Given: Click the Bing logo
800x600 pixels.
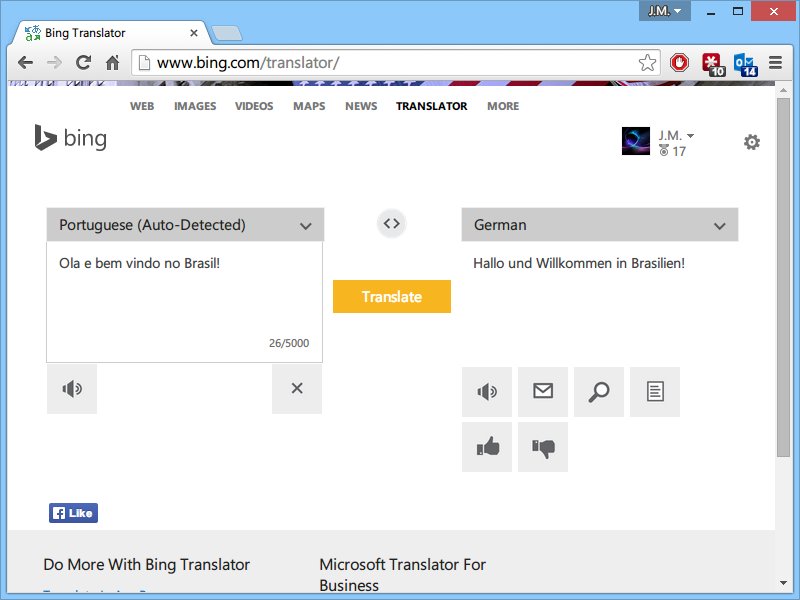Looking at the screenshot, I should (x=71, y=138).
